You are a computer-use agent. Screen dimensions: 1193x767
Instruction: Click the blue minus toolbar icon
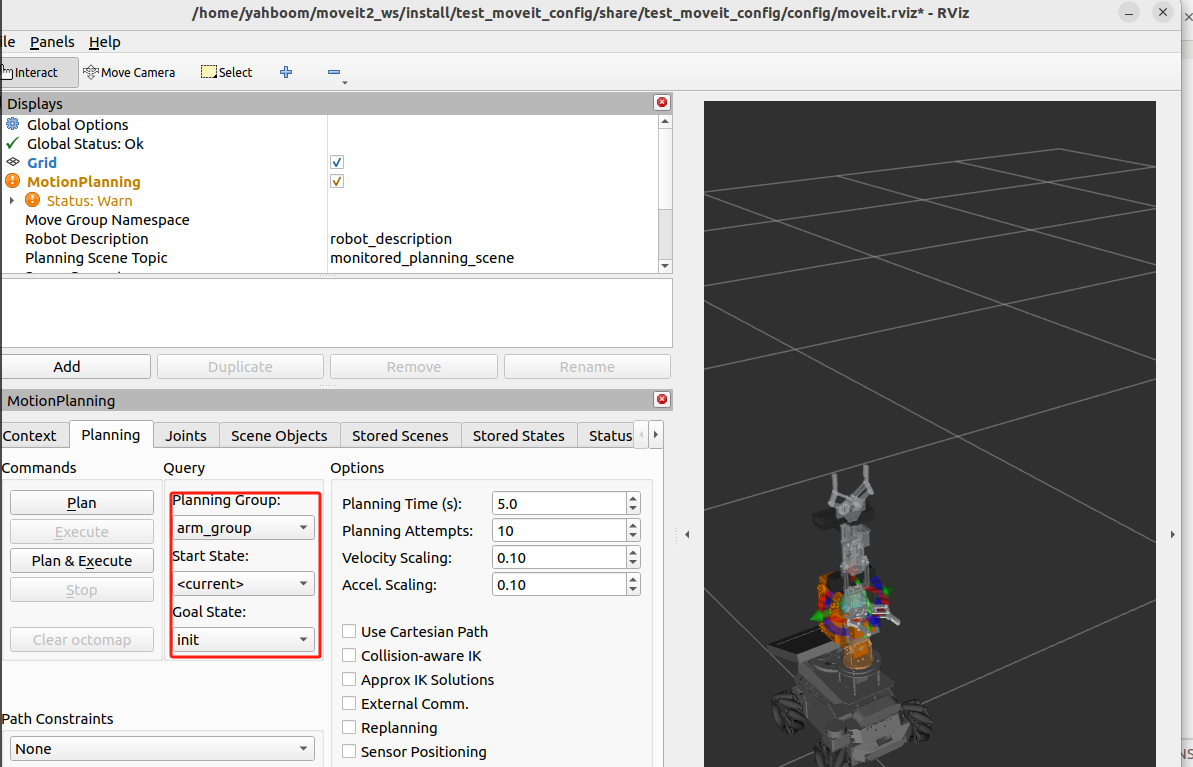(334, 72)
